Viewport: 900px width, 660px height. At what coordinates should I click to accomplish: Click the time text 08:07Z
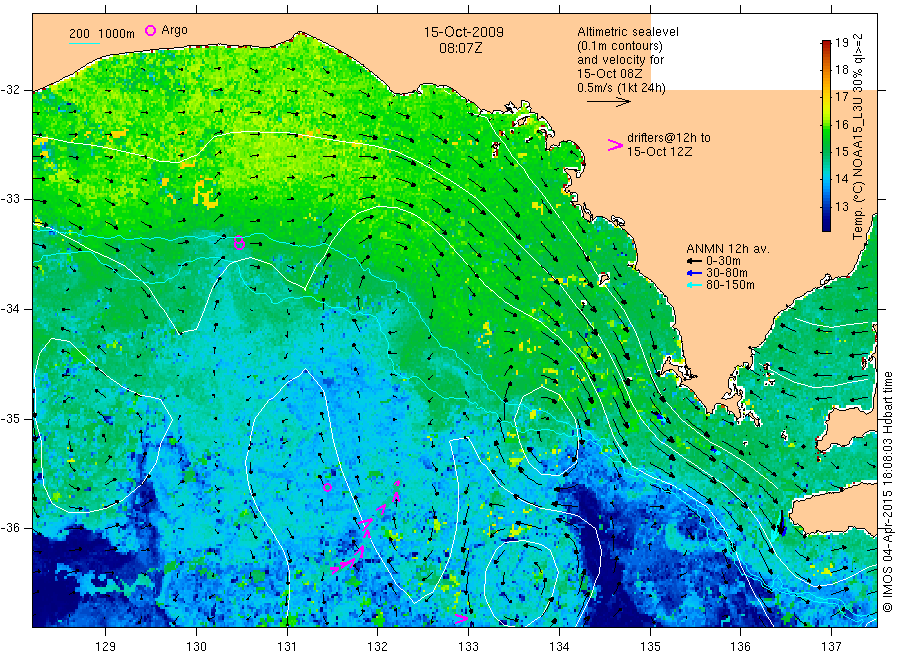tap(461, 48)
